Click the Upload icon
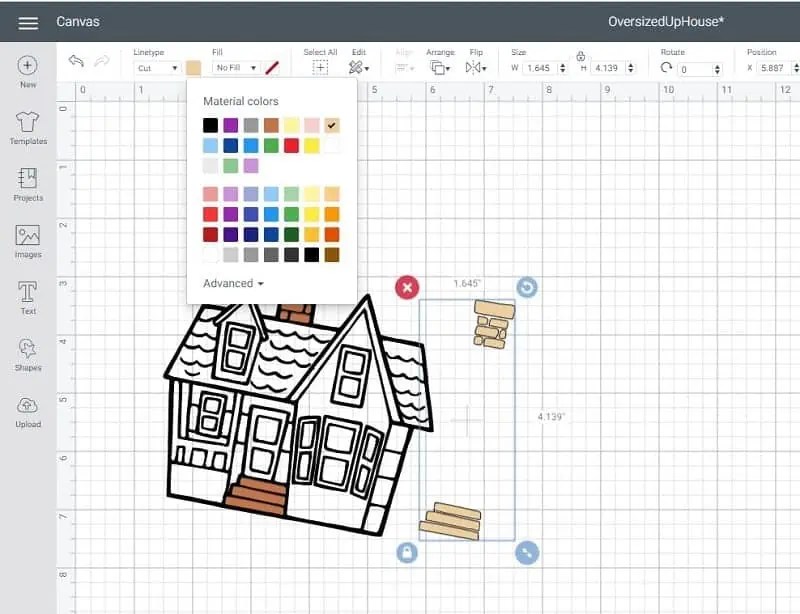 28,405
